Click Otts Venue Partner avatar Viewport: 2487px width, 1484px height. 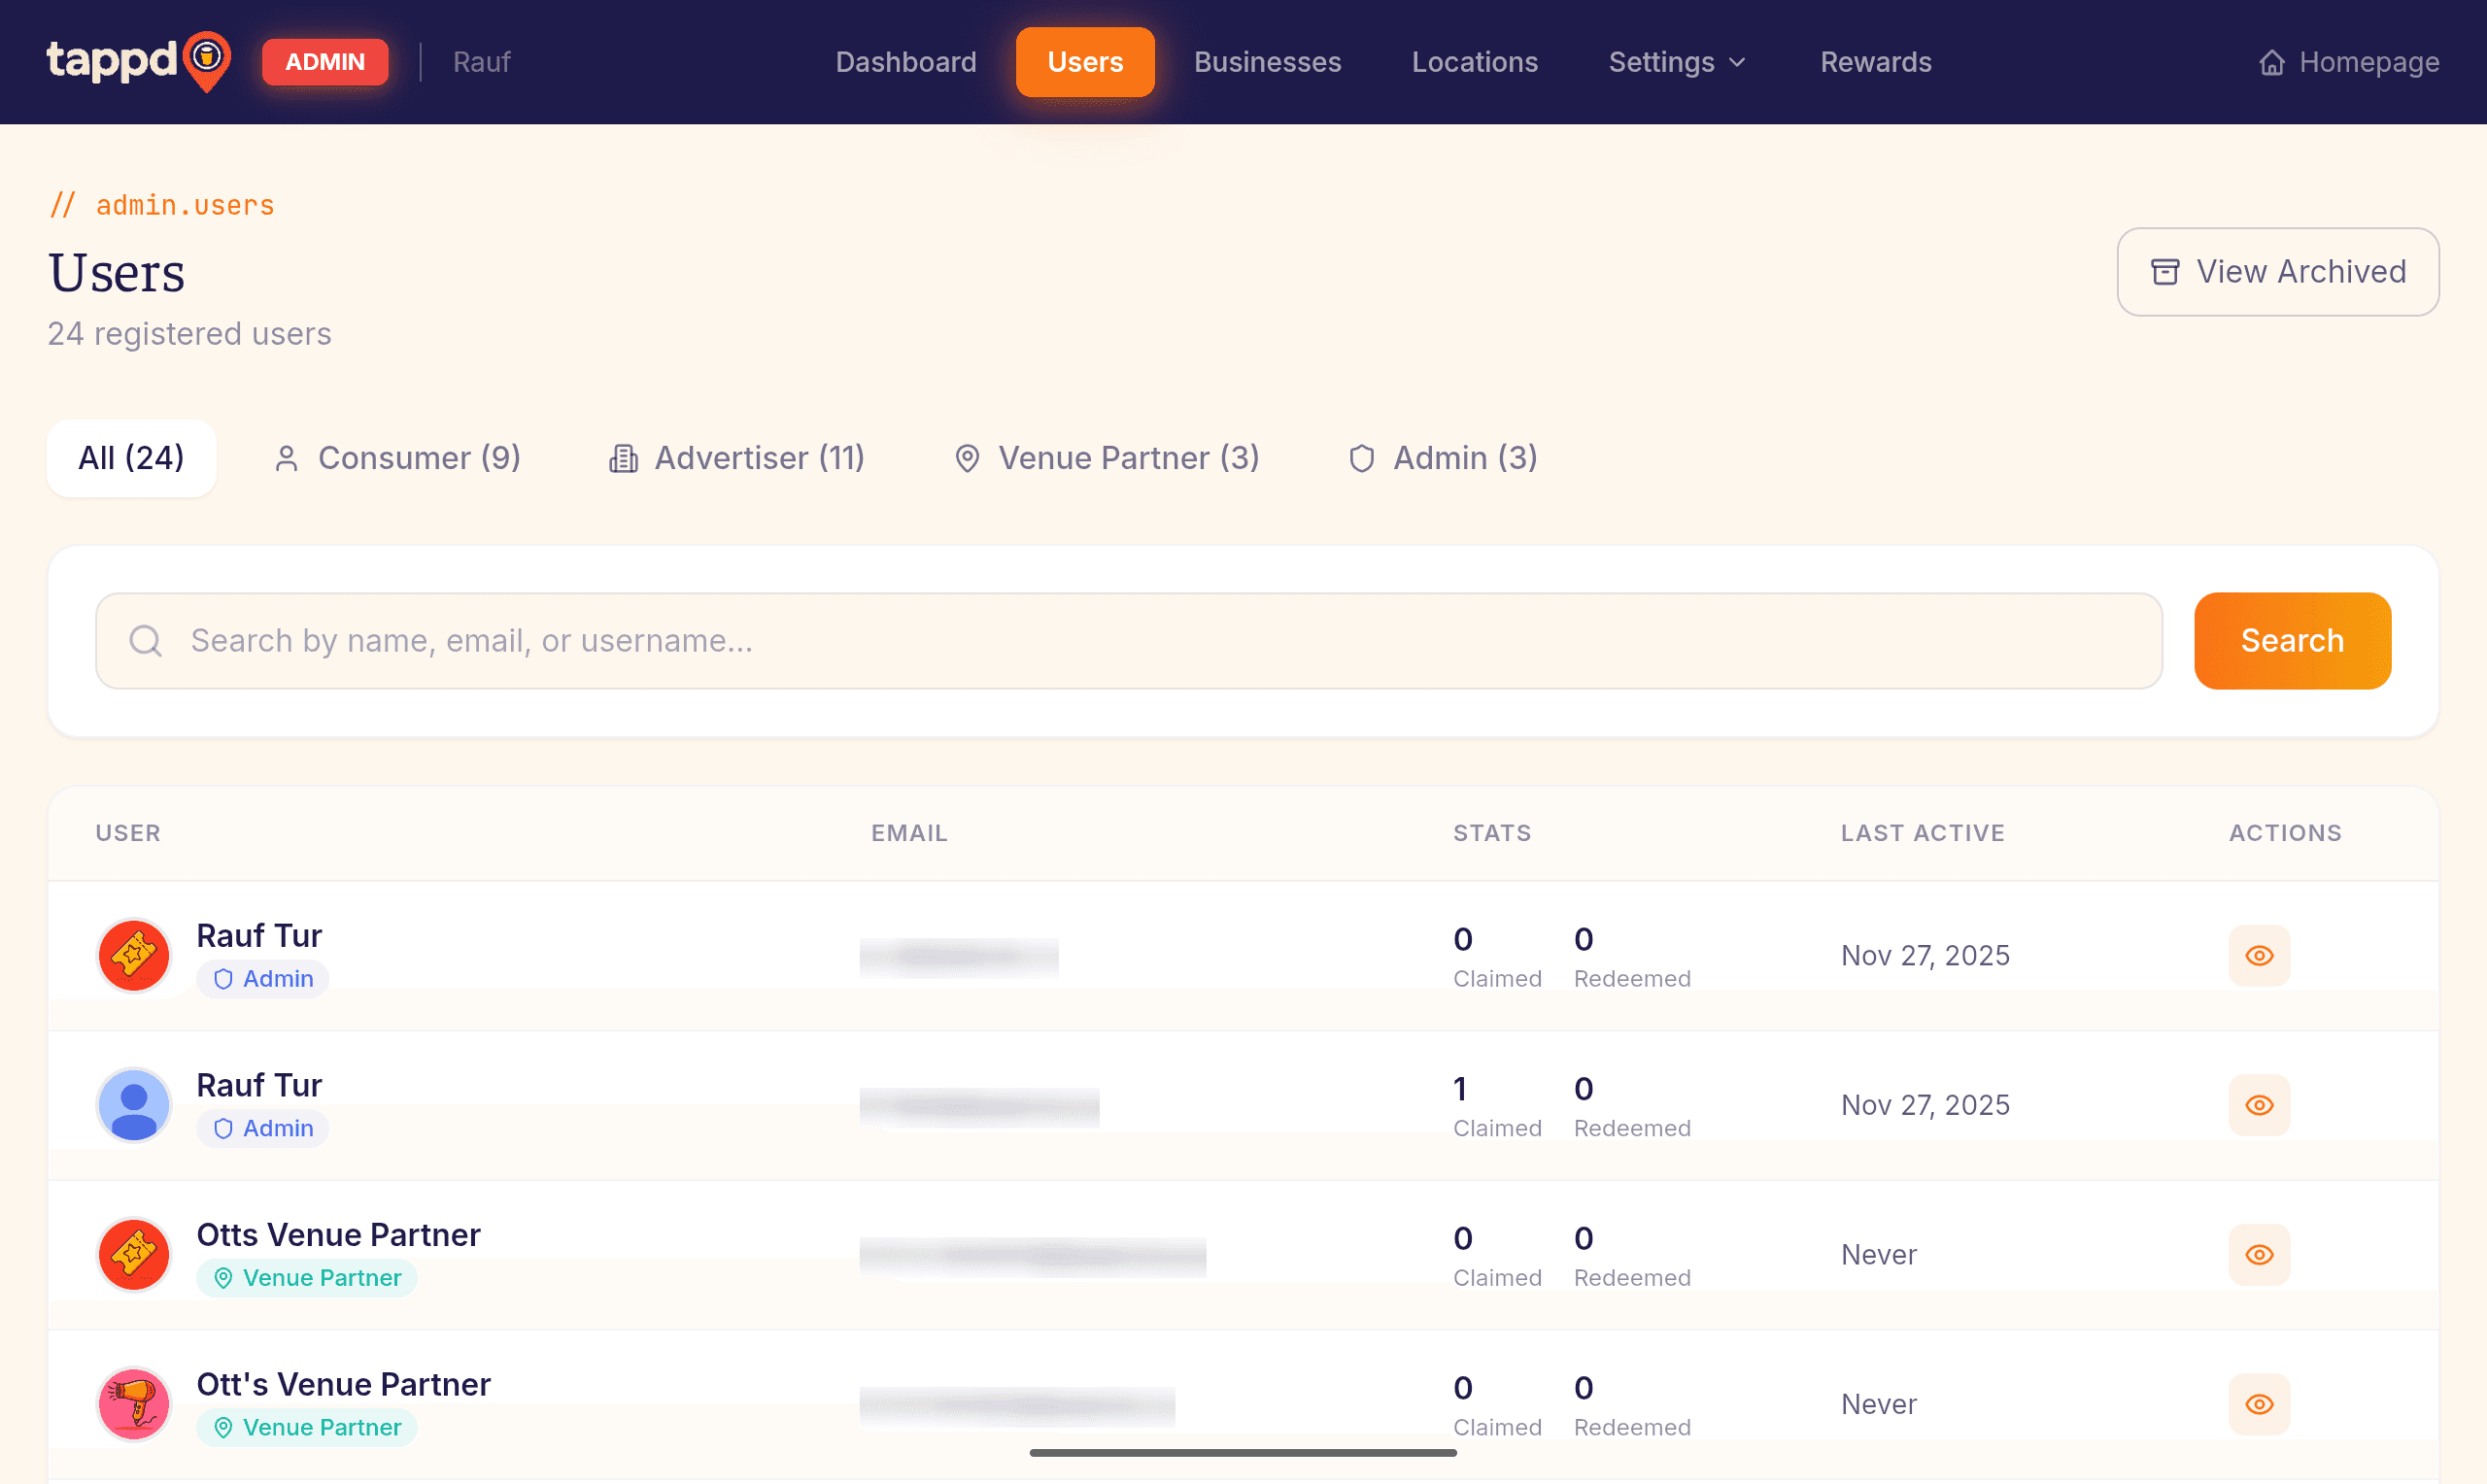[133, 1255]
